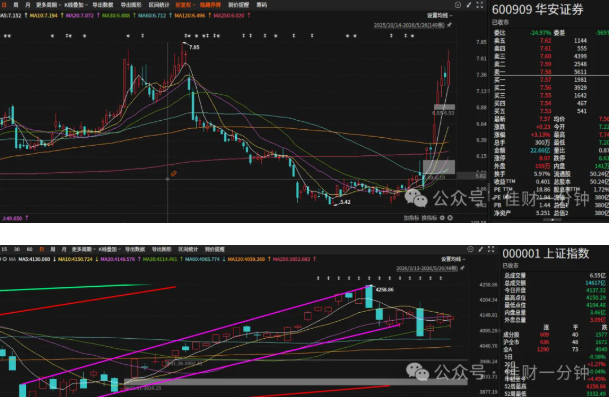This screenshot has width=612, height=401.
Task: Click the close circle icon beside indicator gear
Action: (450, 218)
